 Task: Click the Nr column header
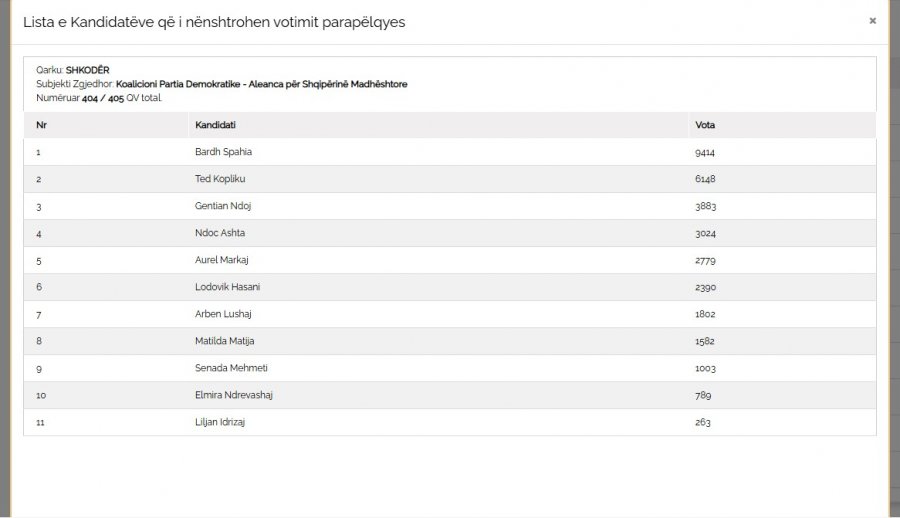(x=41, y=125)
